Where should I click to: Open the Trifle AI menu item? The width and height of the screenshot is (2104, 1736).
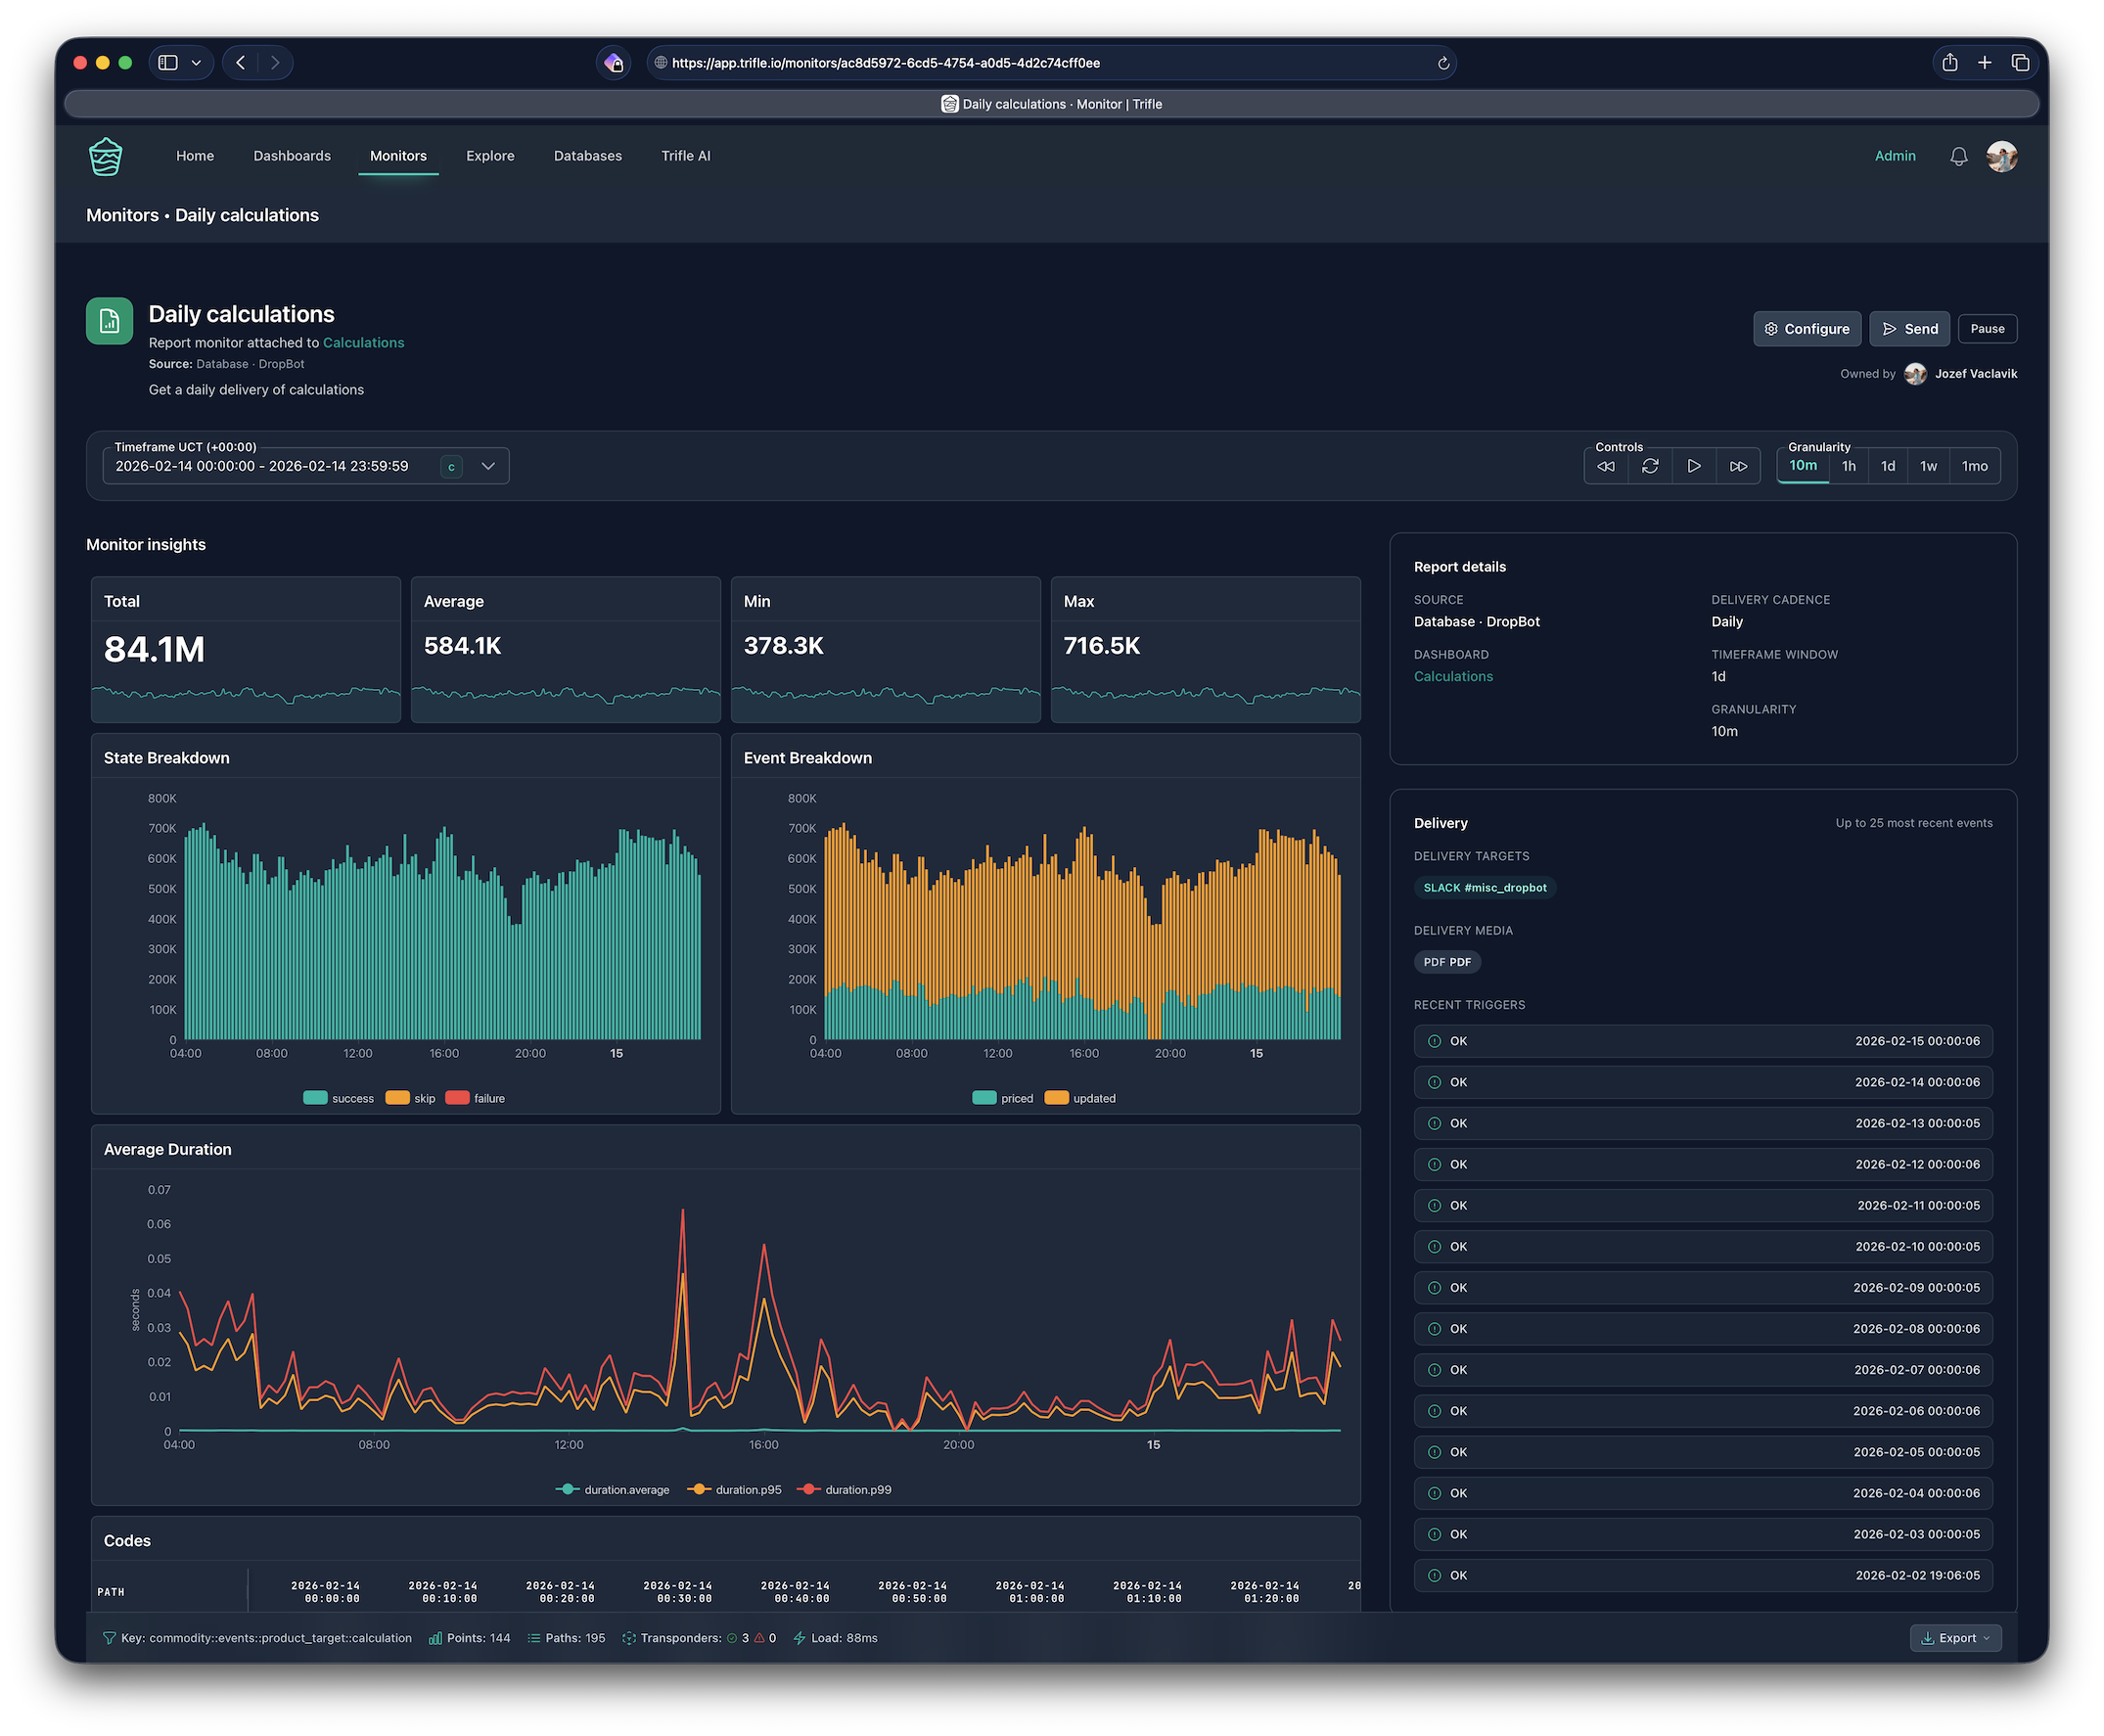point(685,156)
